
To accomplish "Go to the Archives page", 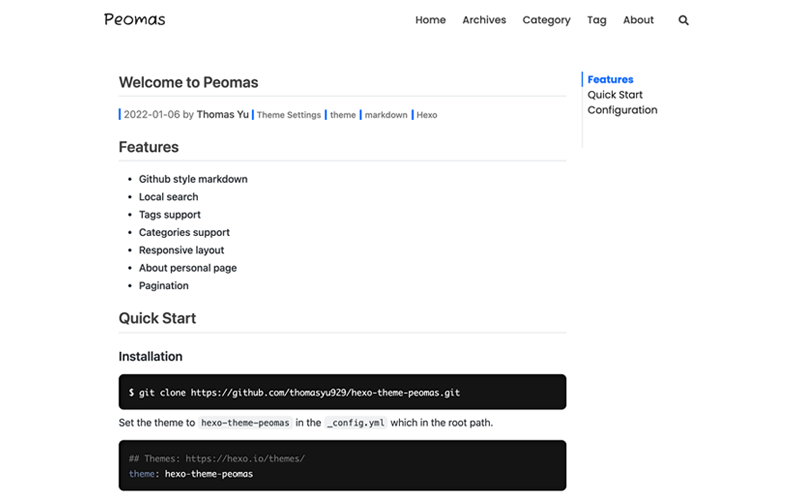I will (484, 20).
